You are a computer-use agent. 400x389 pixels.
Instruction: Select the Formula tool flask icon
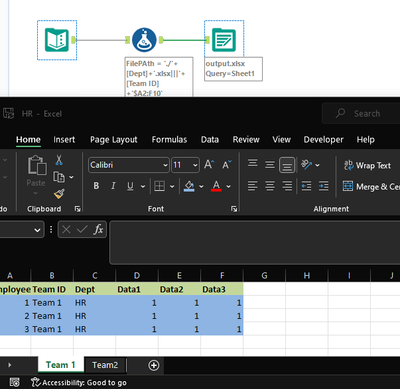(x=144, y=40)
